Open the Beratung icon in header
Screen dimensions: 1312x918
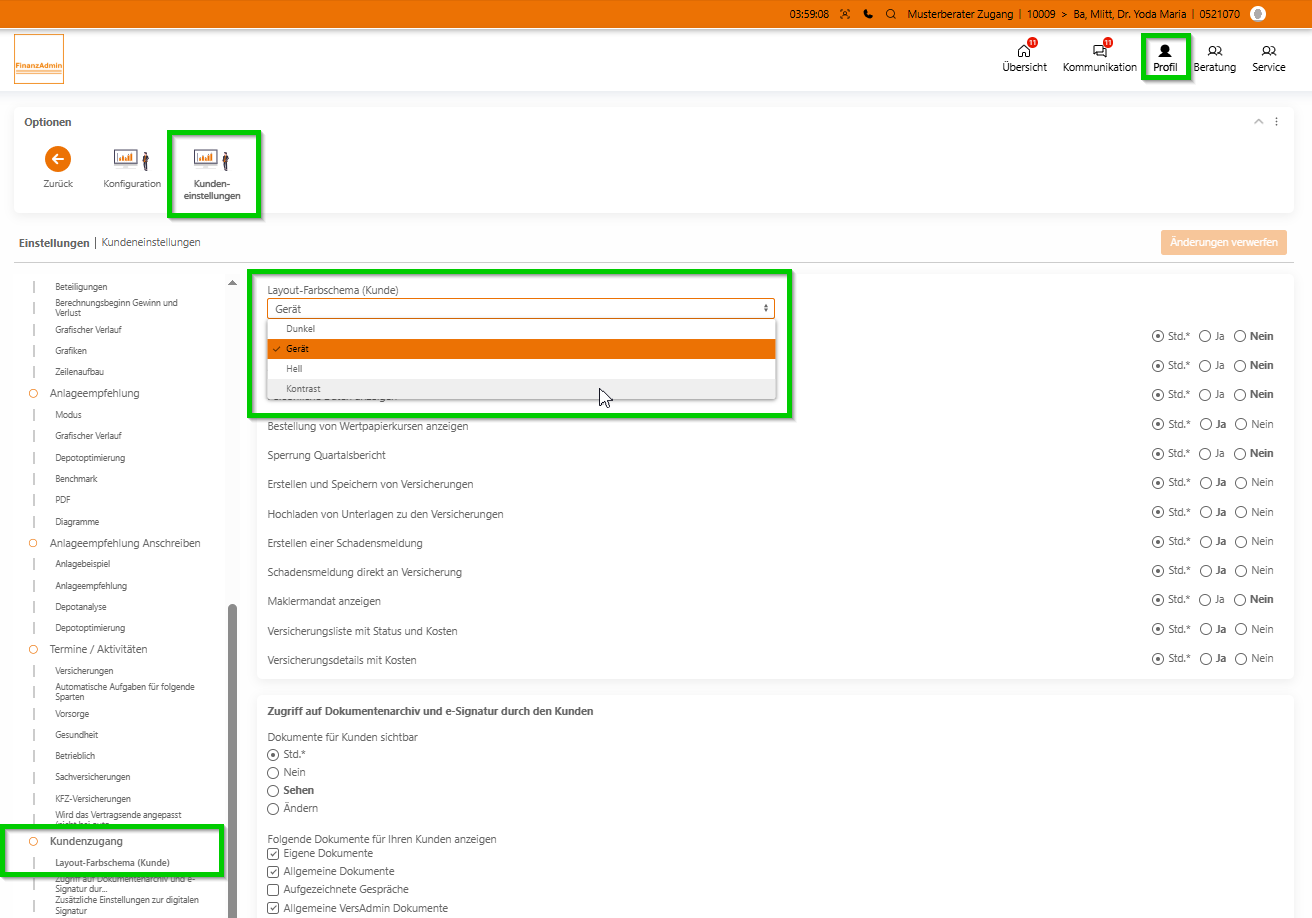pos(1214,52)
